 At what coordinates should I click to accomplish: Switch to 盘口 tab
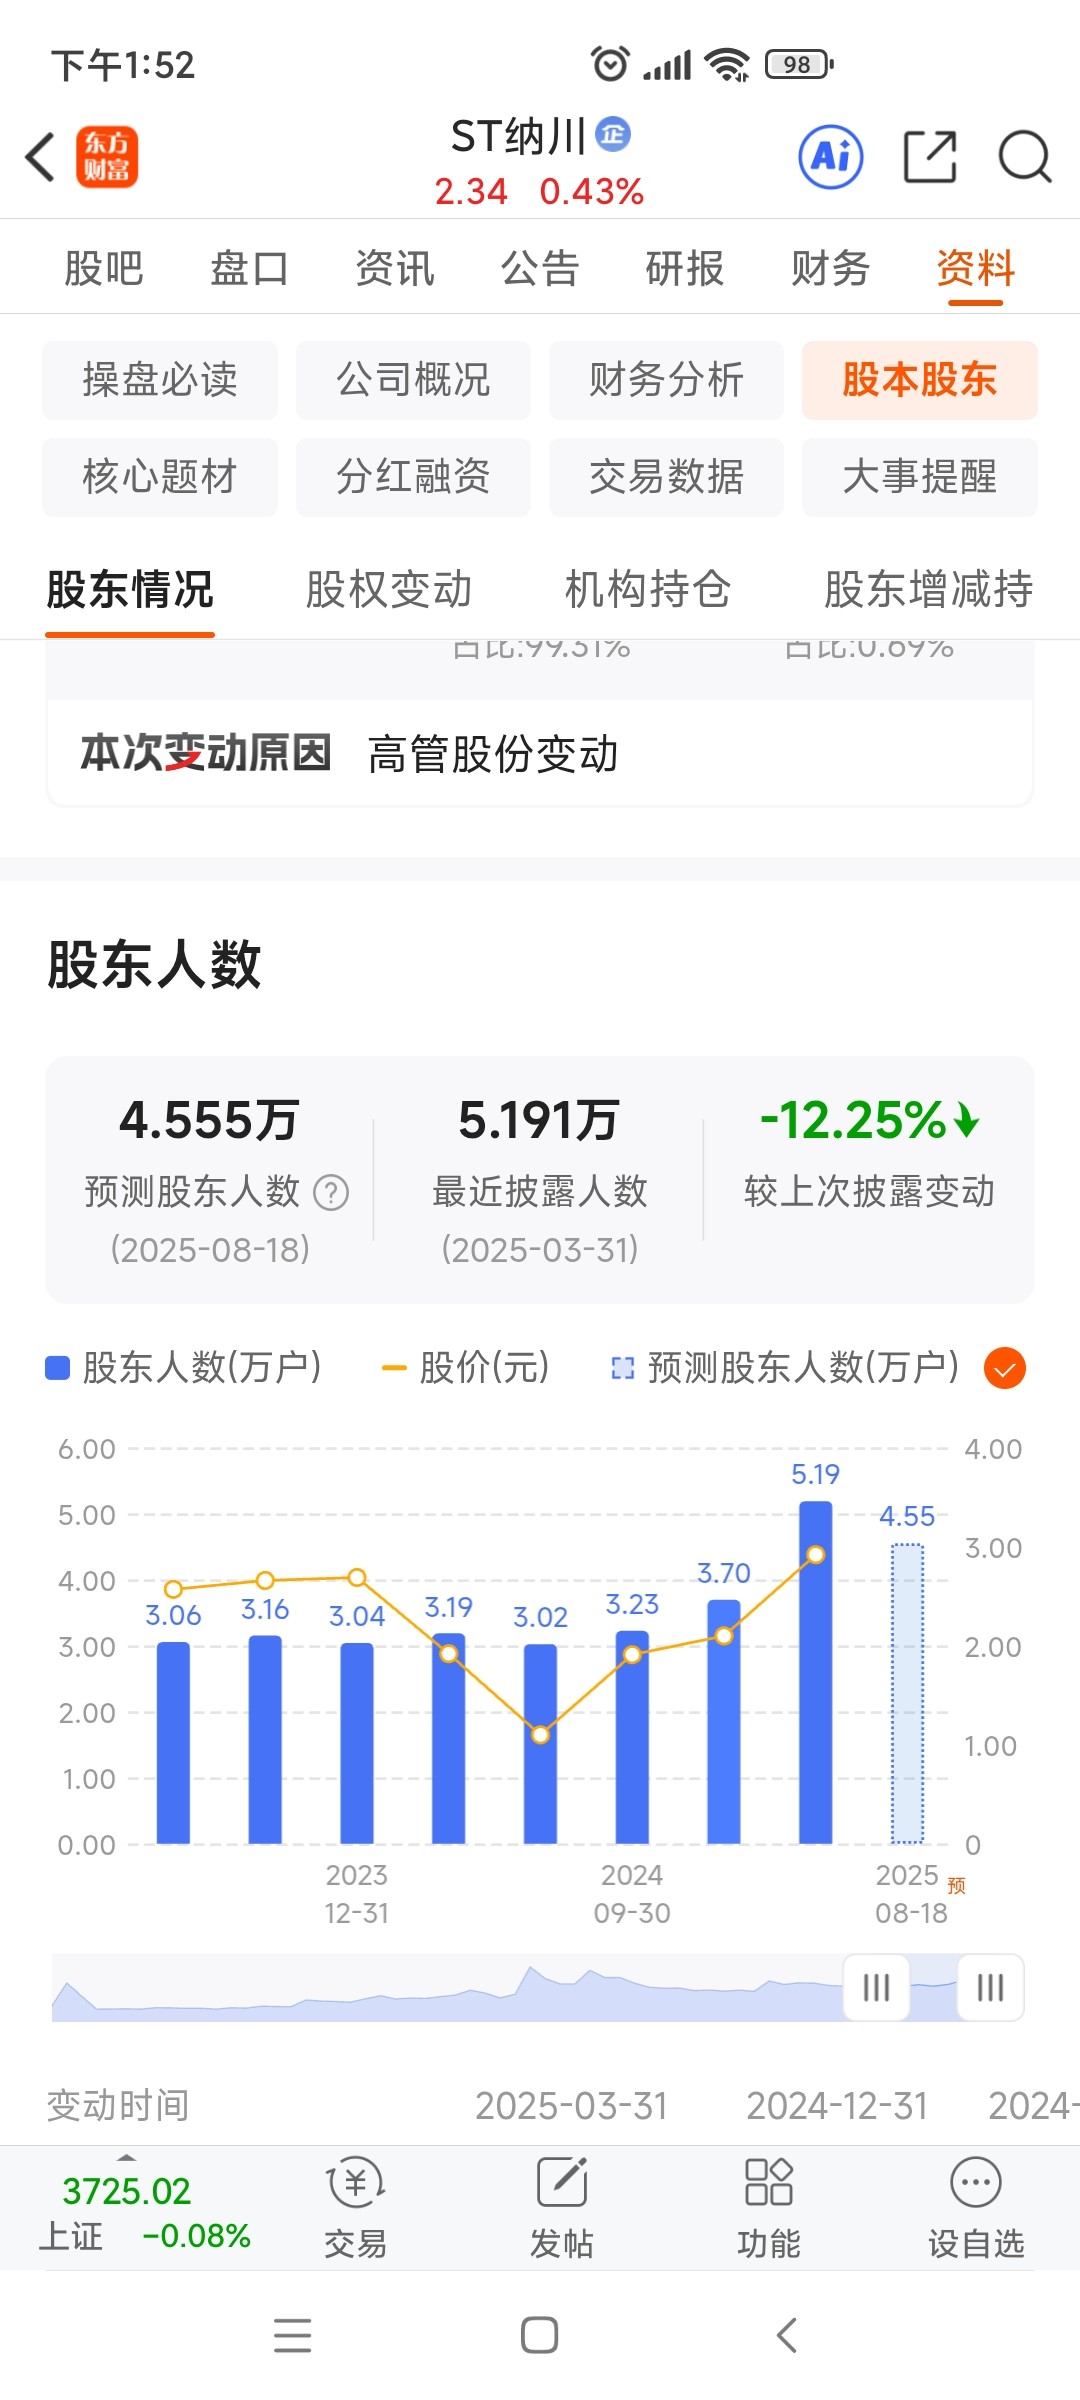[x=249, y=268]
